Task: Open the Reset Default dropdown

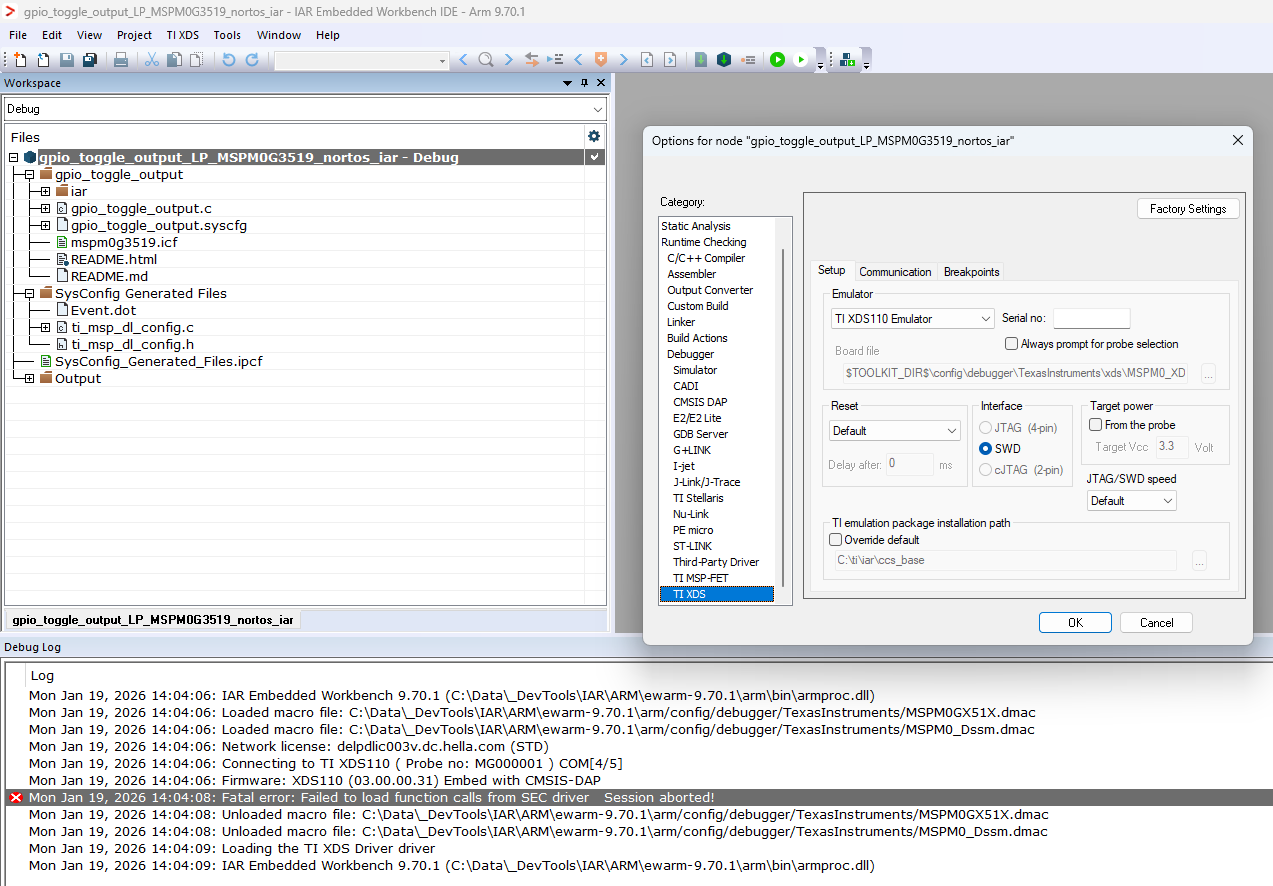Action: click(895, 431)
